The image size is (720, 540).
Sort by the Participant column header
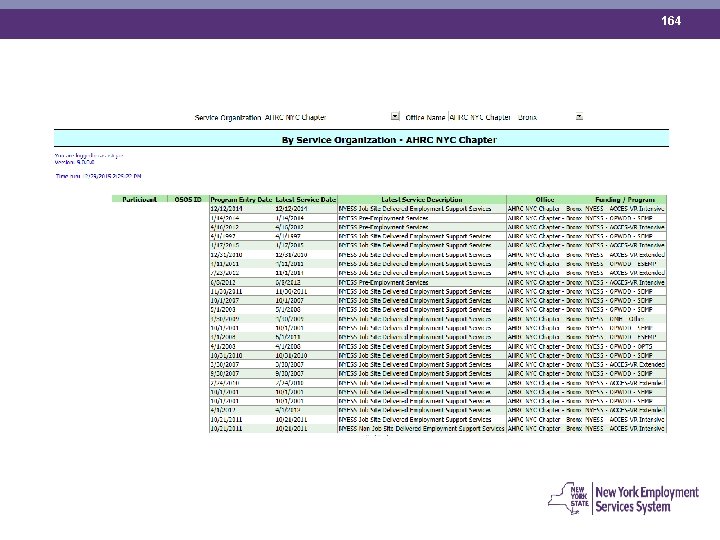point(140,199)
